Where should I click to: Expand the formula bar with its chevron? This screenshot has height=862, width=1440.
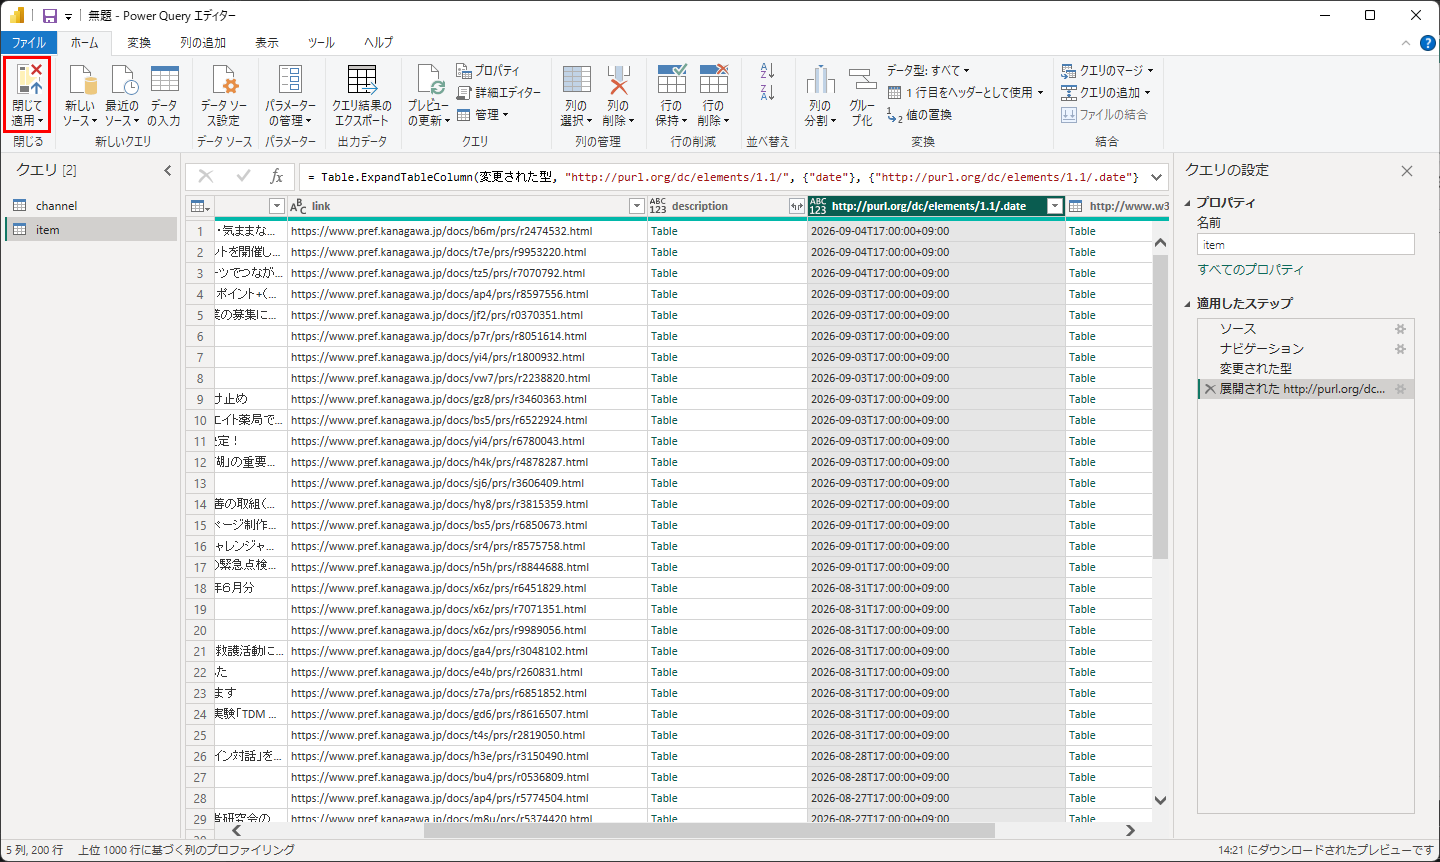1156,177
